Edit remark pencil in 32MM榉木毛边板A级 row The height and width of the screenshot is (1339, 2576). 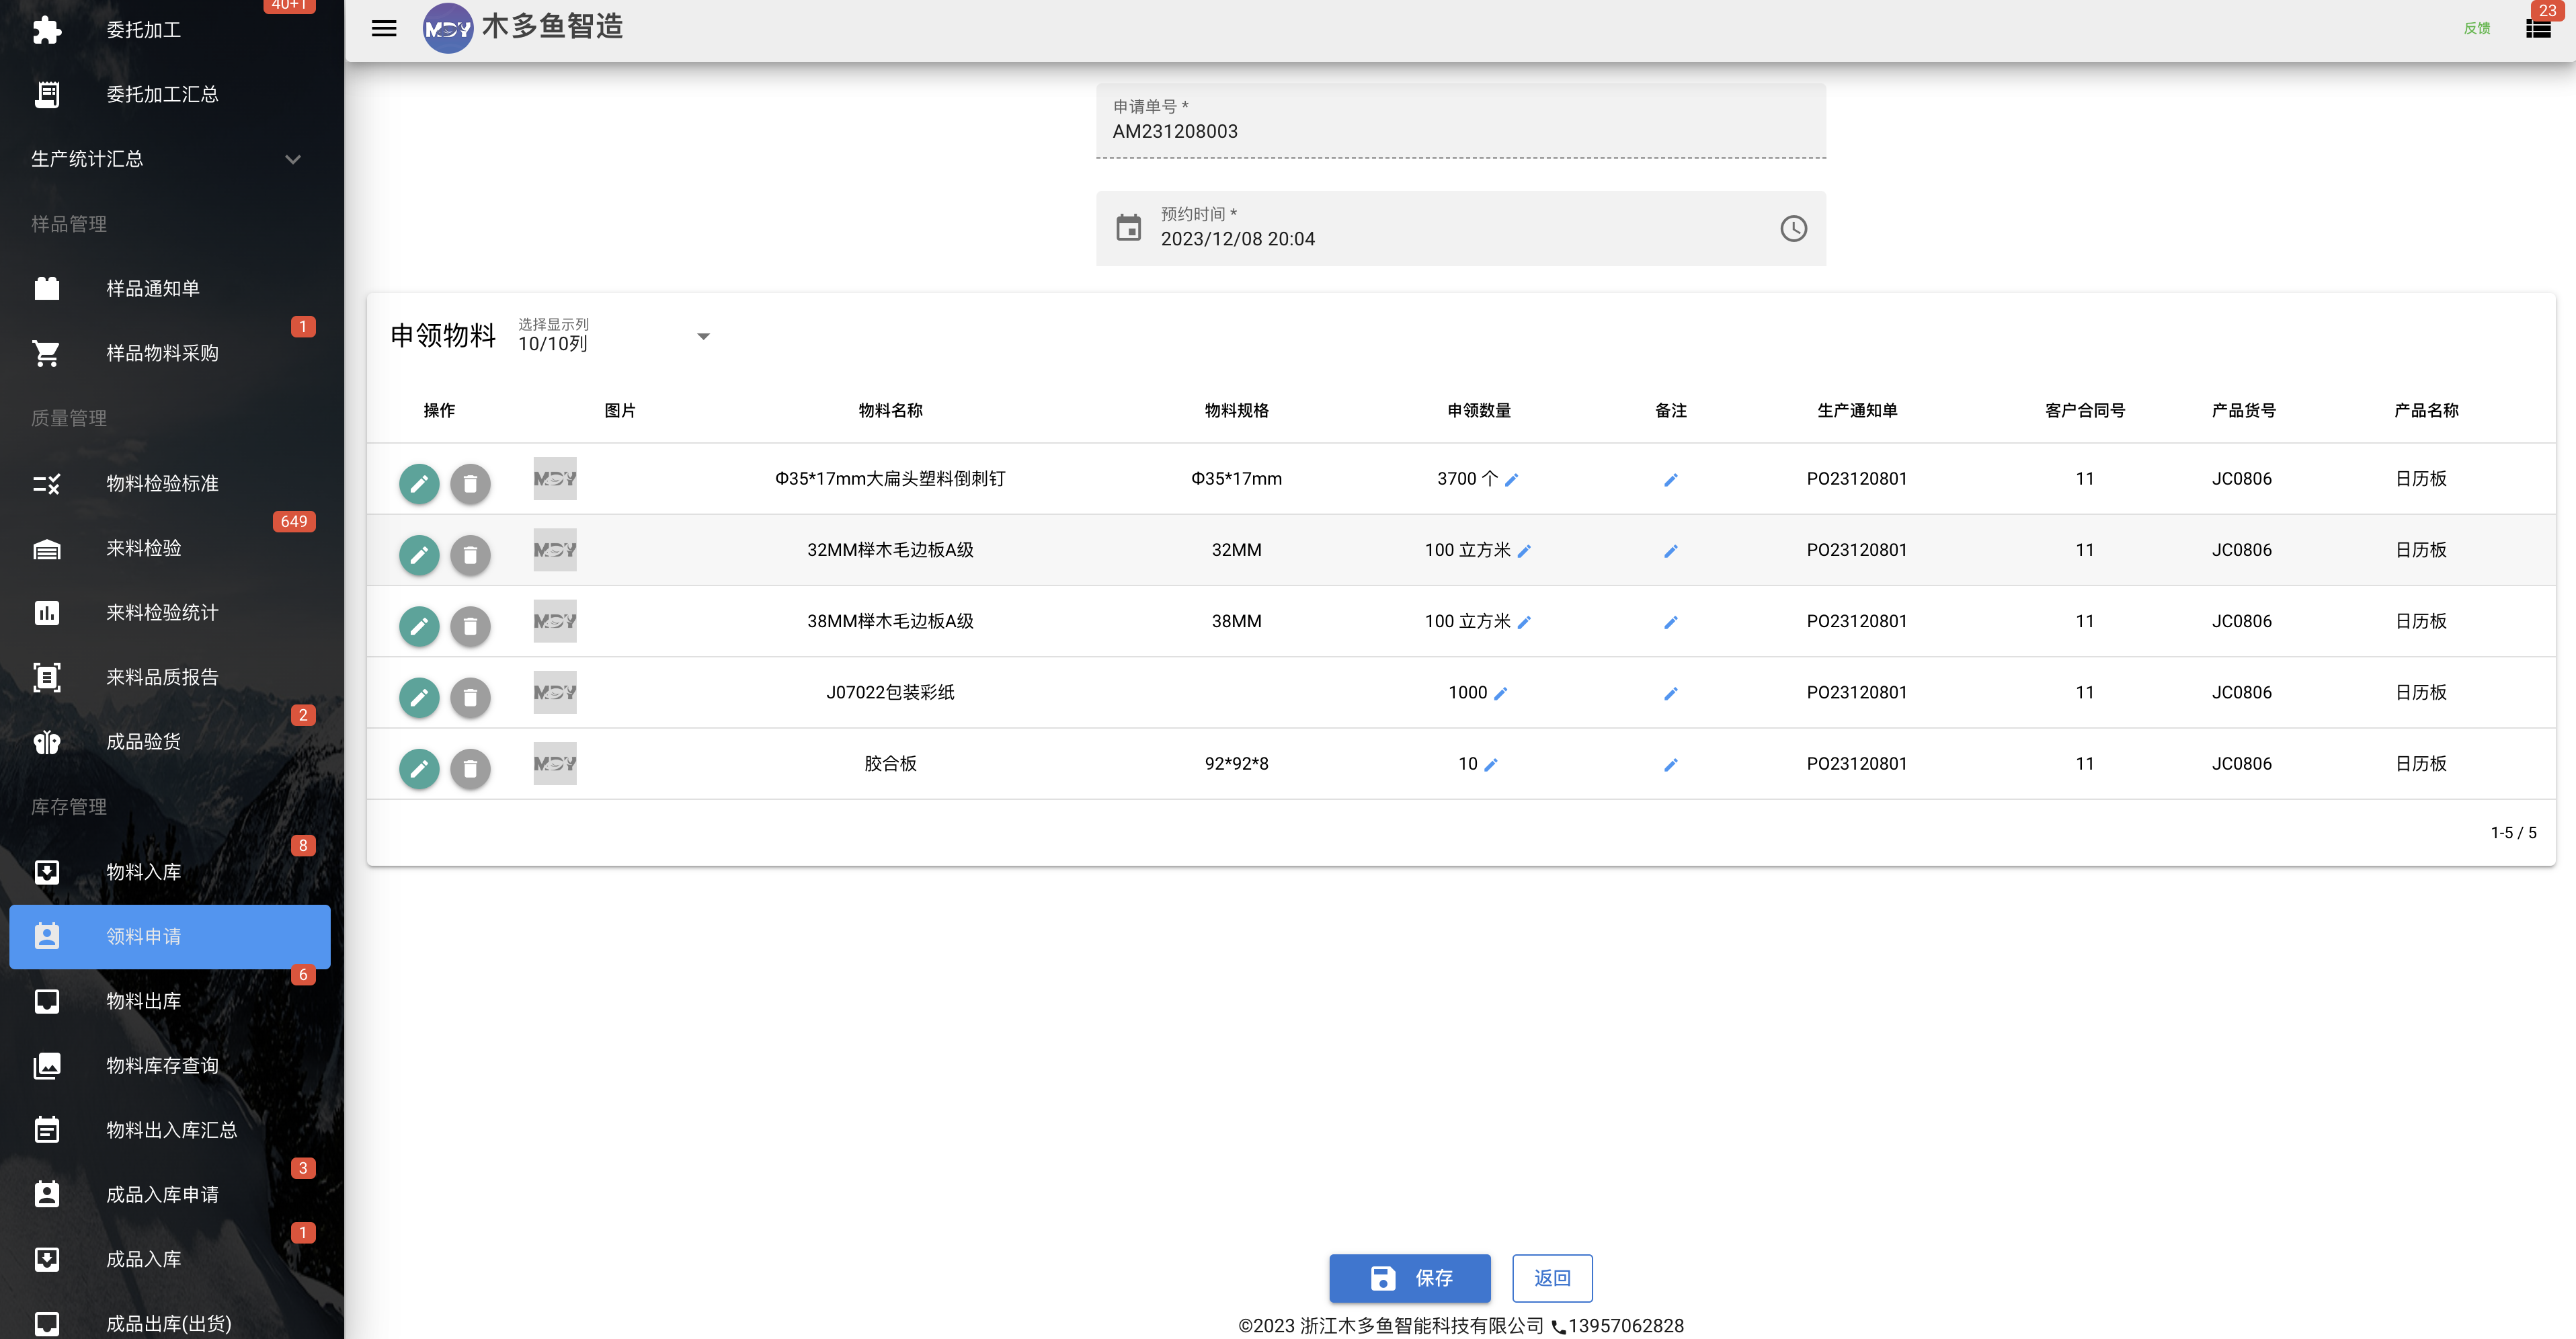tap(1671, 551)
